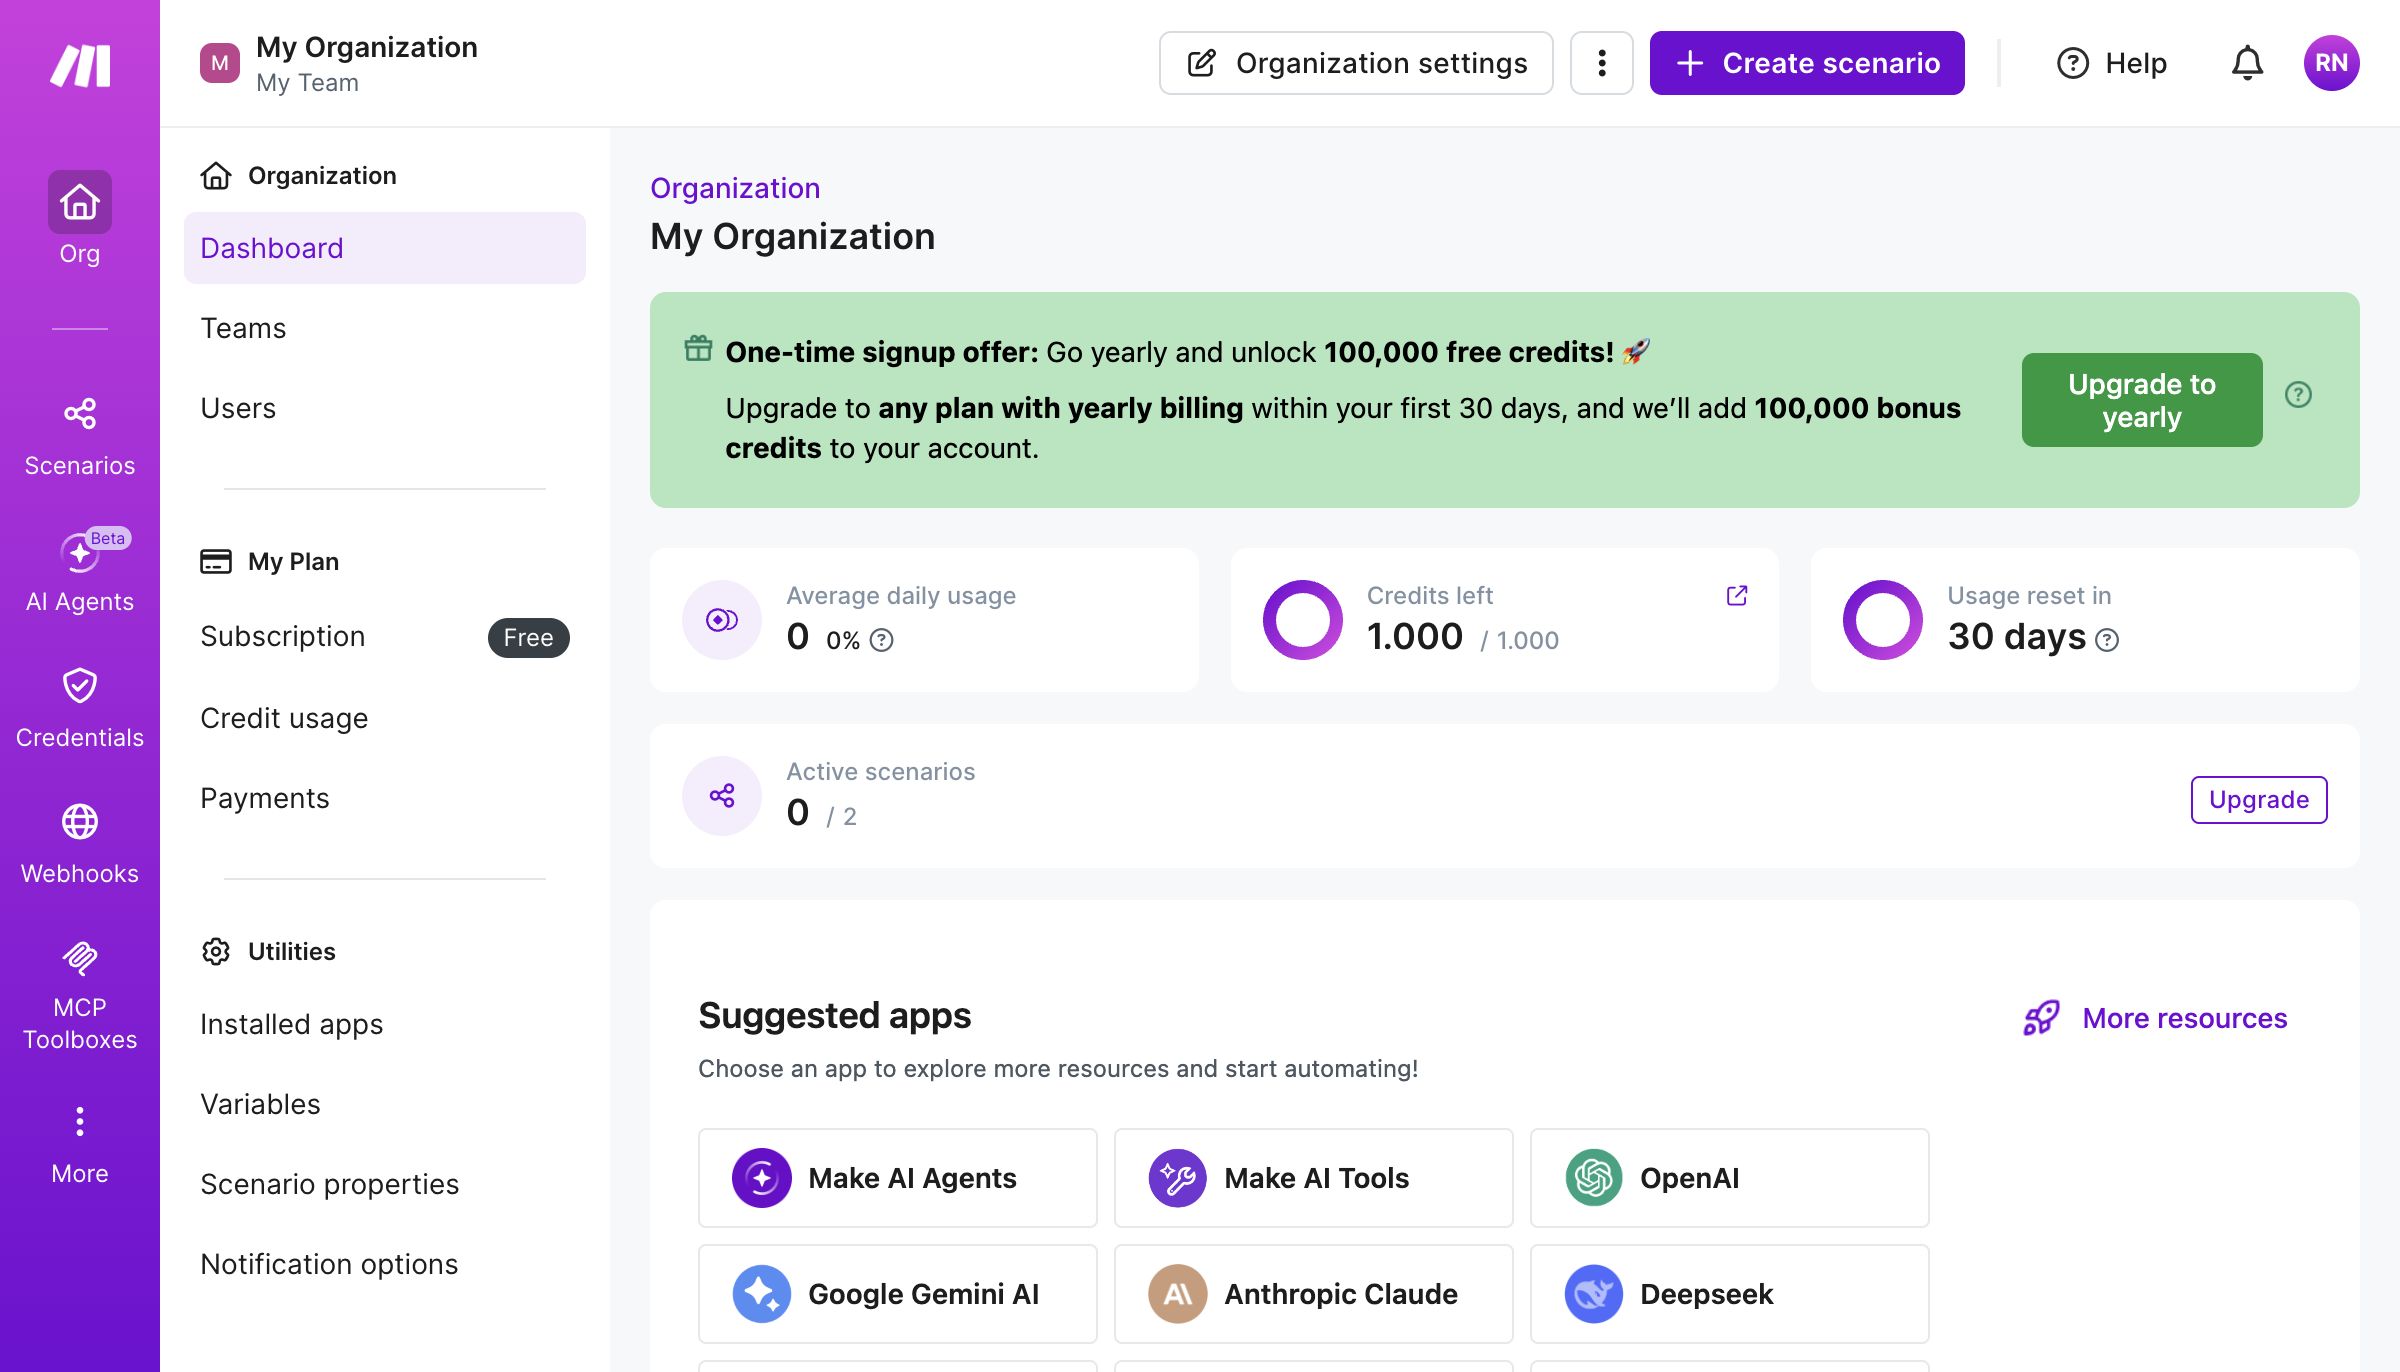Click the Google Gemini AI icon
Screen dimensions: 2400x1372
(762, 1294)
